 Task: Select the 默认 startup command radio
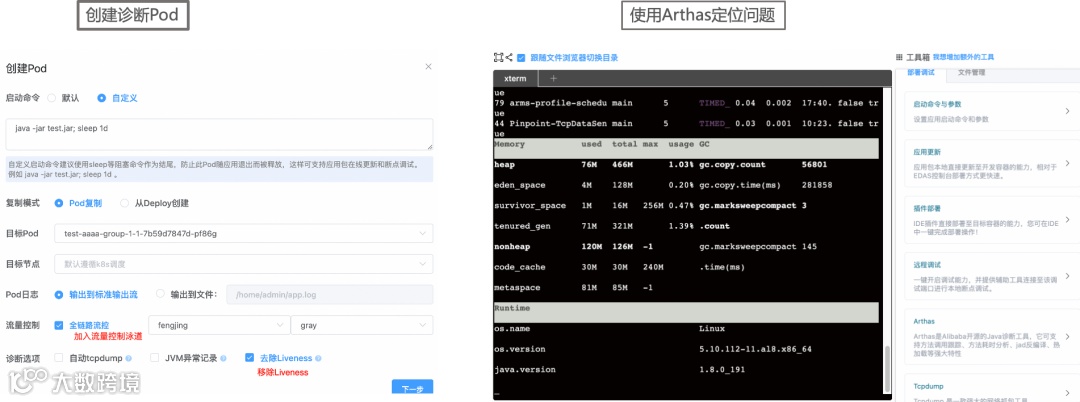coord(52,98)
